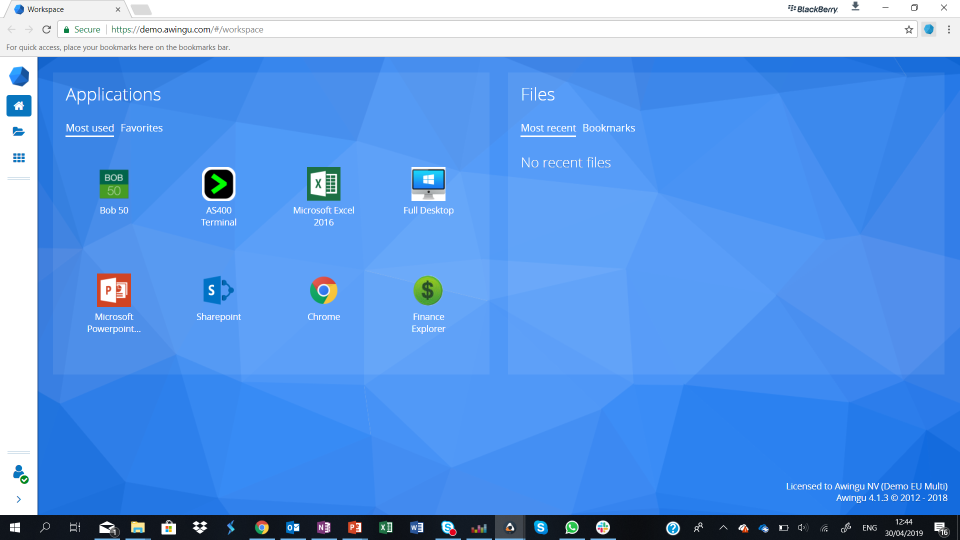Launch Finance Explorer app
The image size is (960, 540).
[x=428, y=303]
